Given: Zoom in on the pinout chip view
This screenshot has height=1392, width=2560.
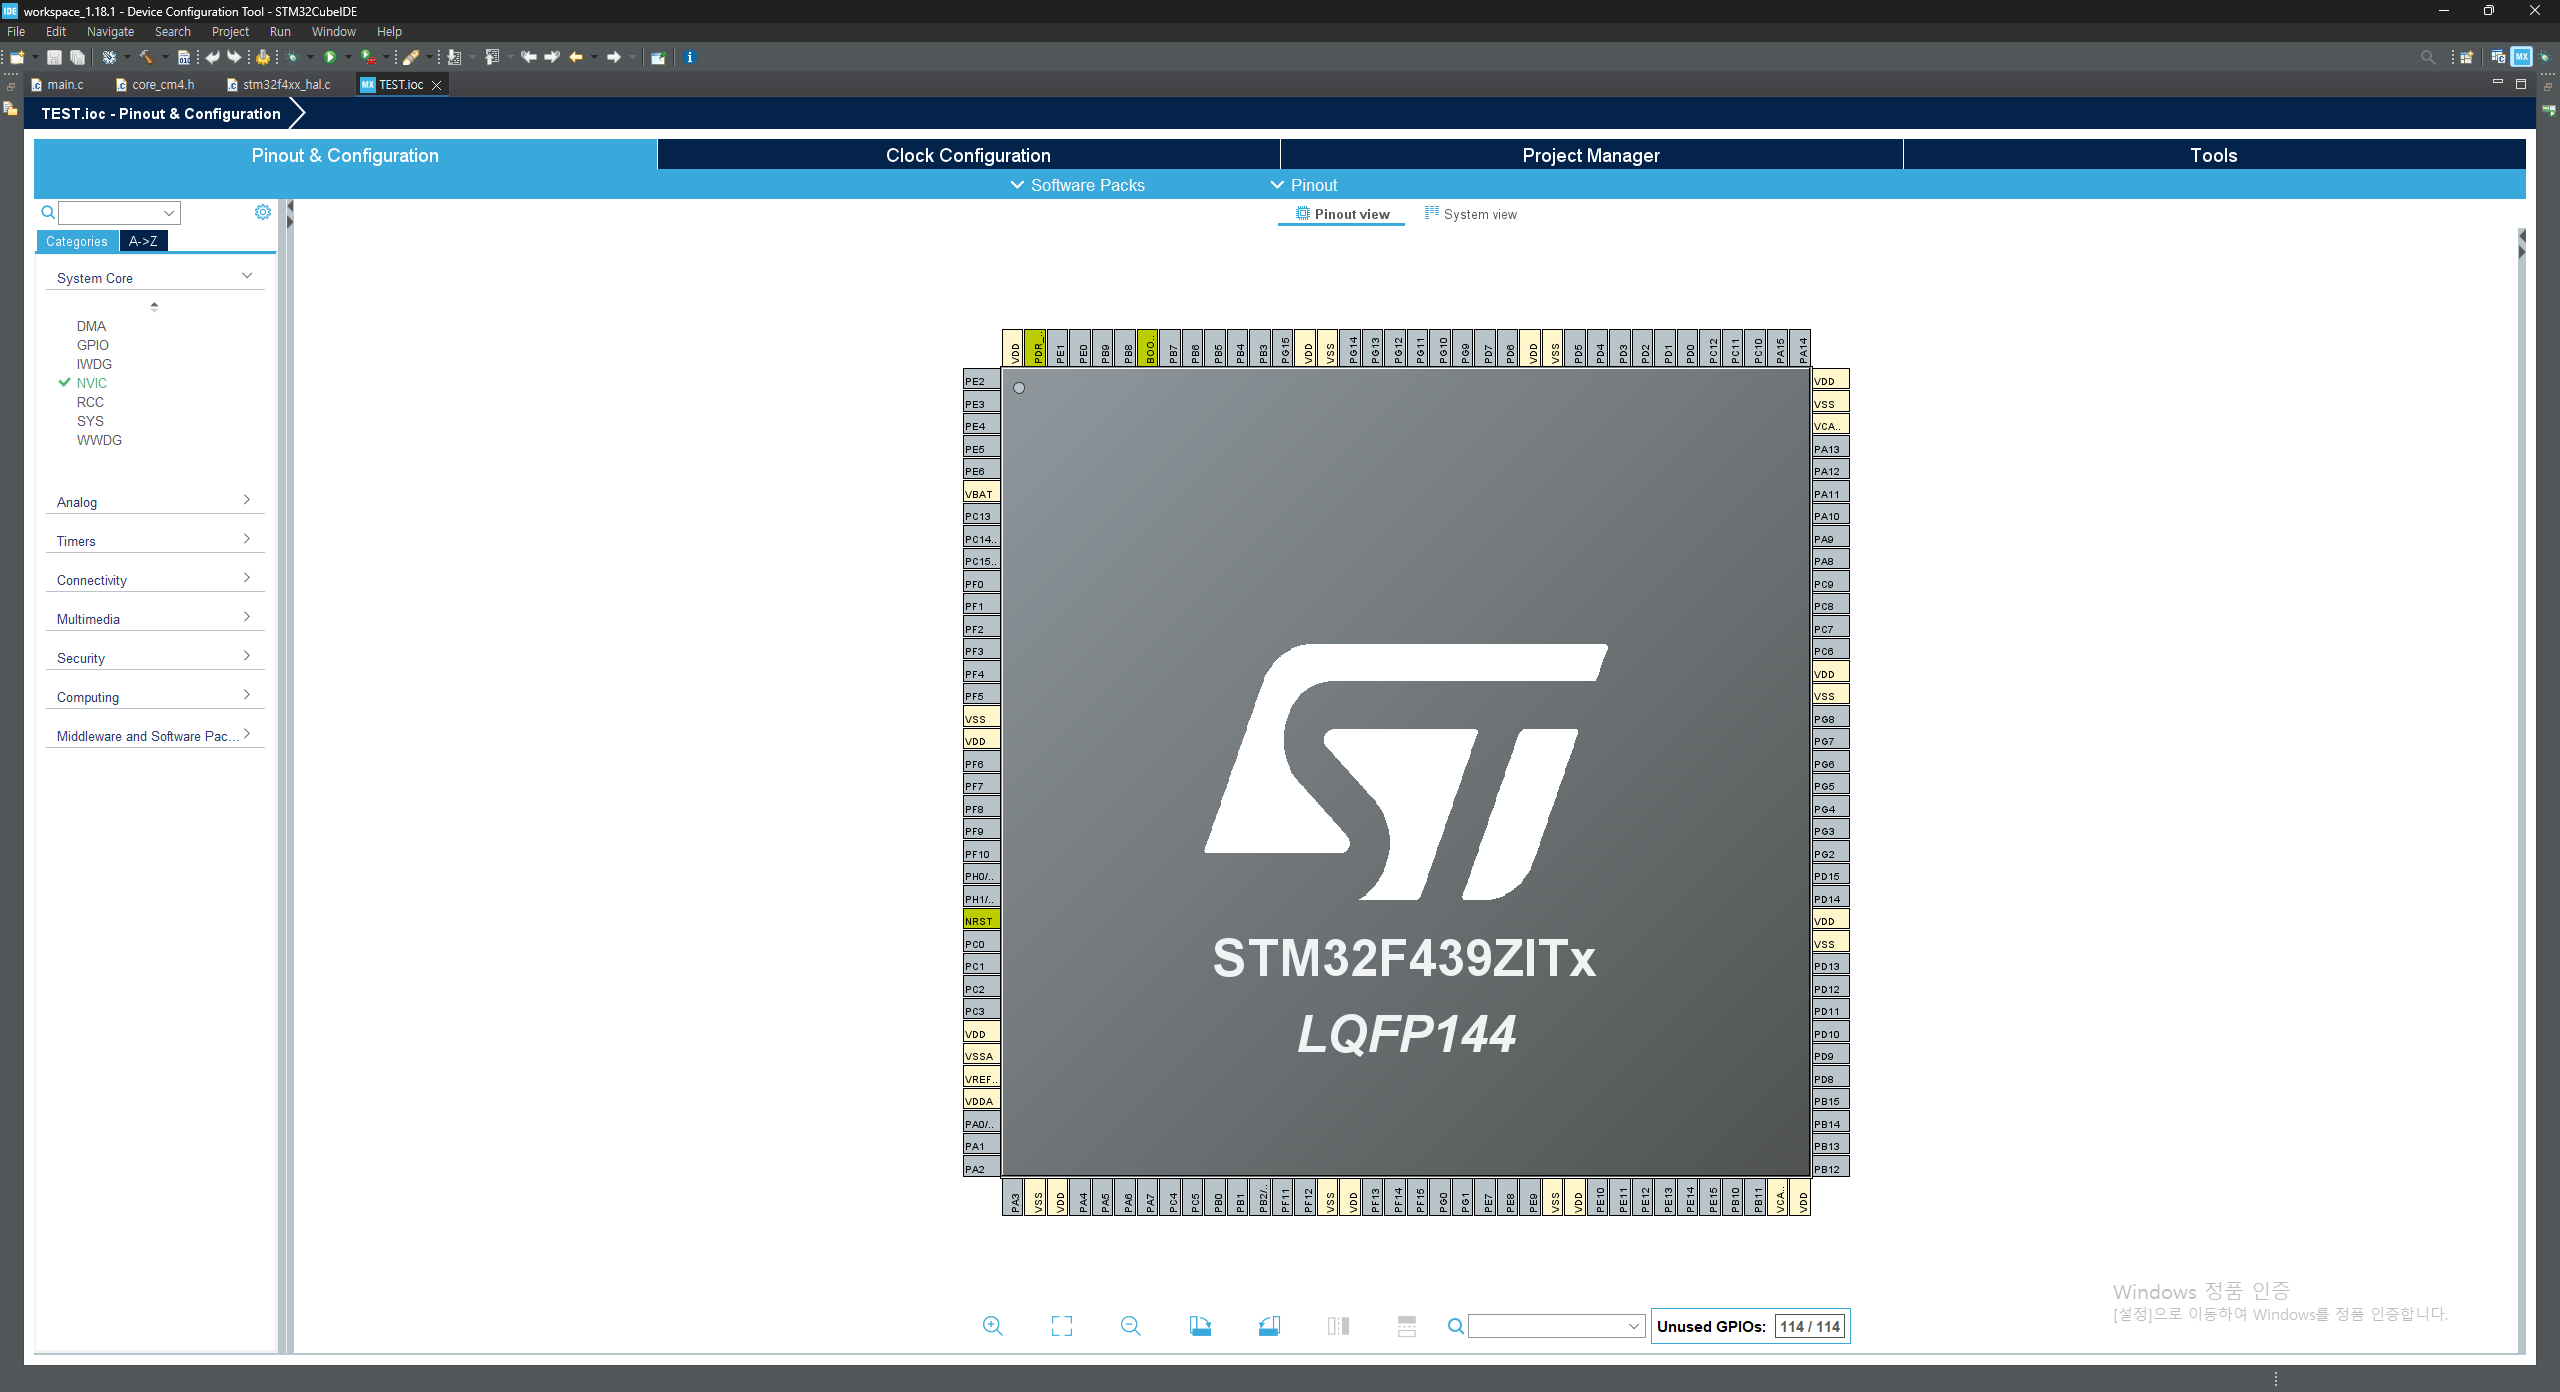Looking at the screenshot, I should (992, 1326).
